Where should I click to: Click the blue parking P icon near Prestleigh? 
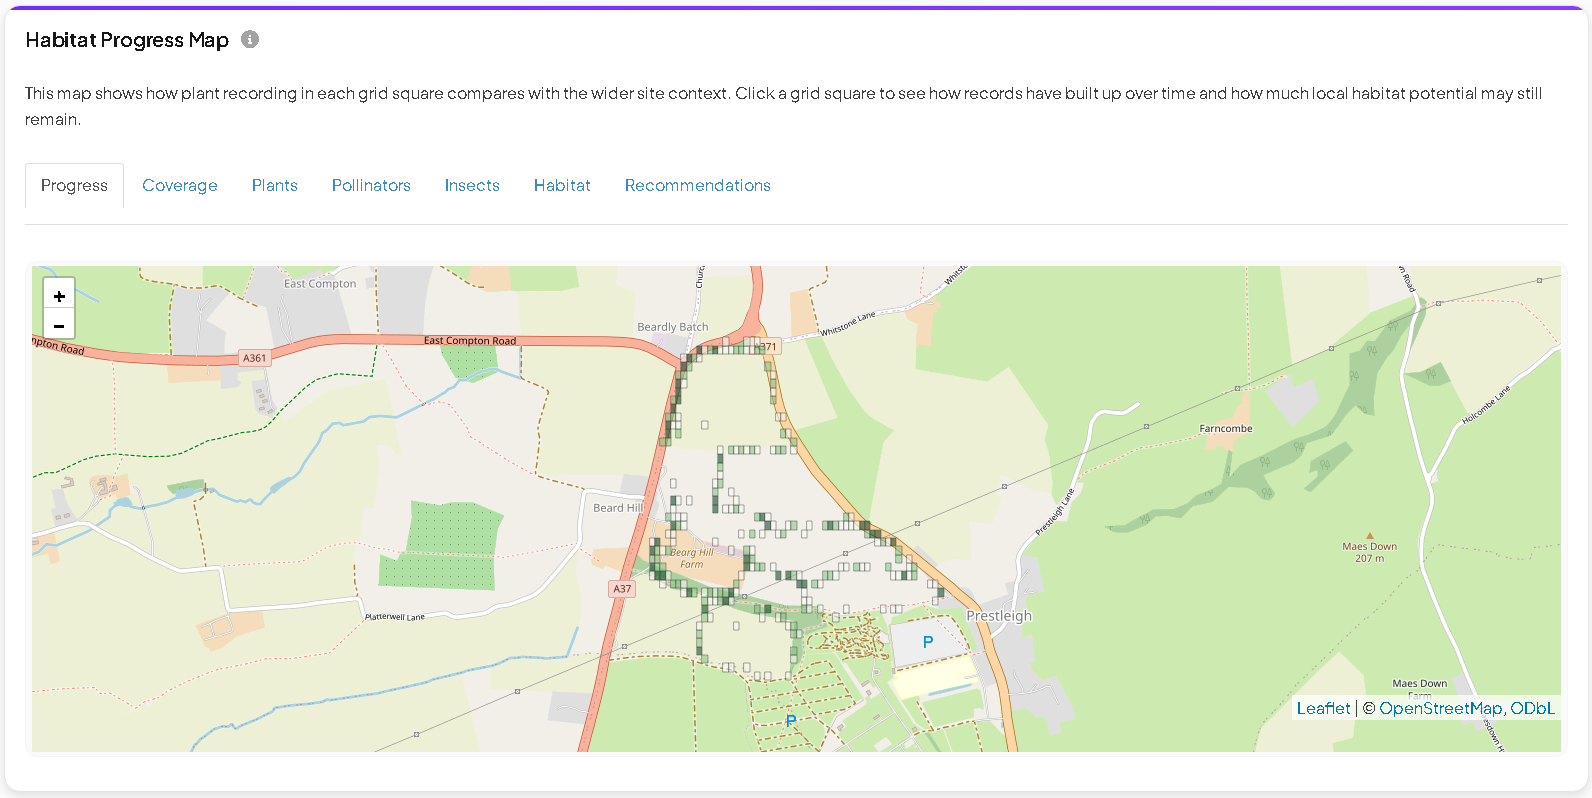click(x=927, y=642)
